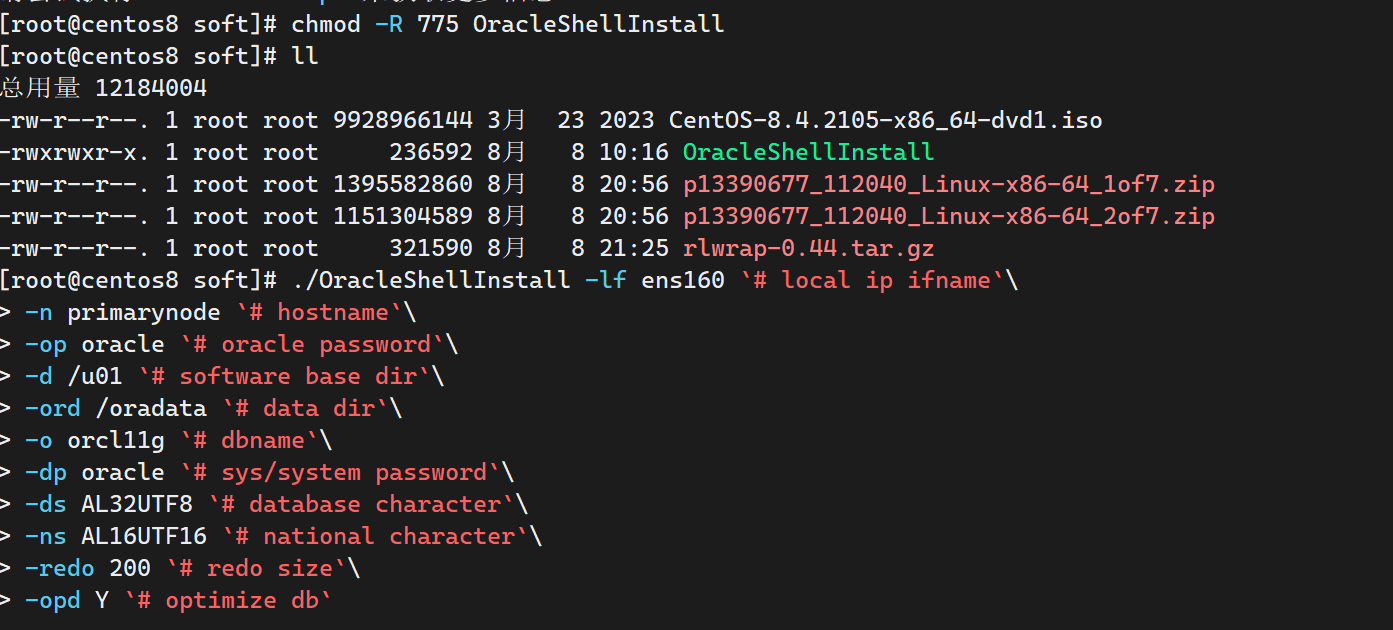Click the green OracleShellInstall file in listing
Image resolution: width=1393 pixels, height=630 pixels.
click(808, 153)
